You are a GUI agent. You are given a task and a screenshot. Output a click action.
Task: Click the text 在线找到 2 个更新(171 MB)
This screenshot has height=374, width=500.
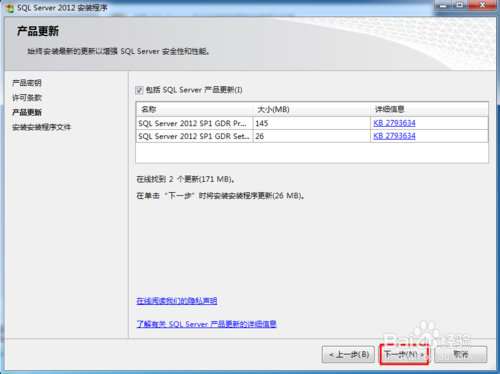[185, 179]
